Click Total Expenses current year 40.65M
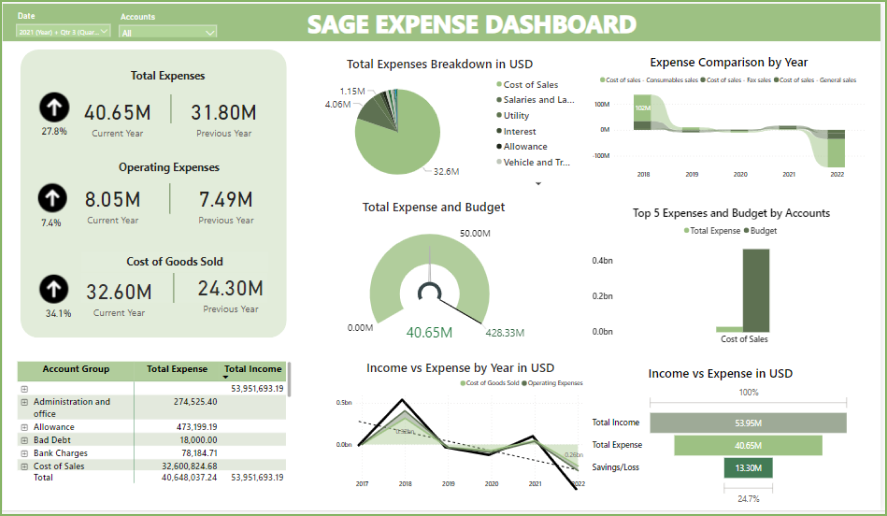 click(118, 113)
